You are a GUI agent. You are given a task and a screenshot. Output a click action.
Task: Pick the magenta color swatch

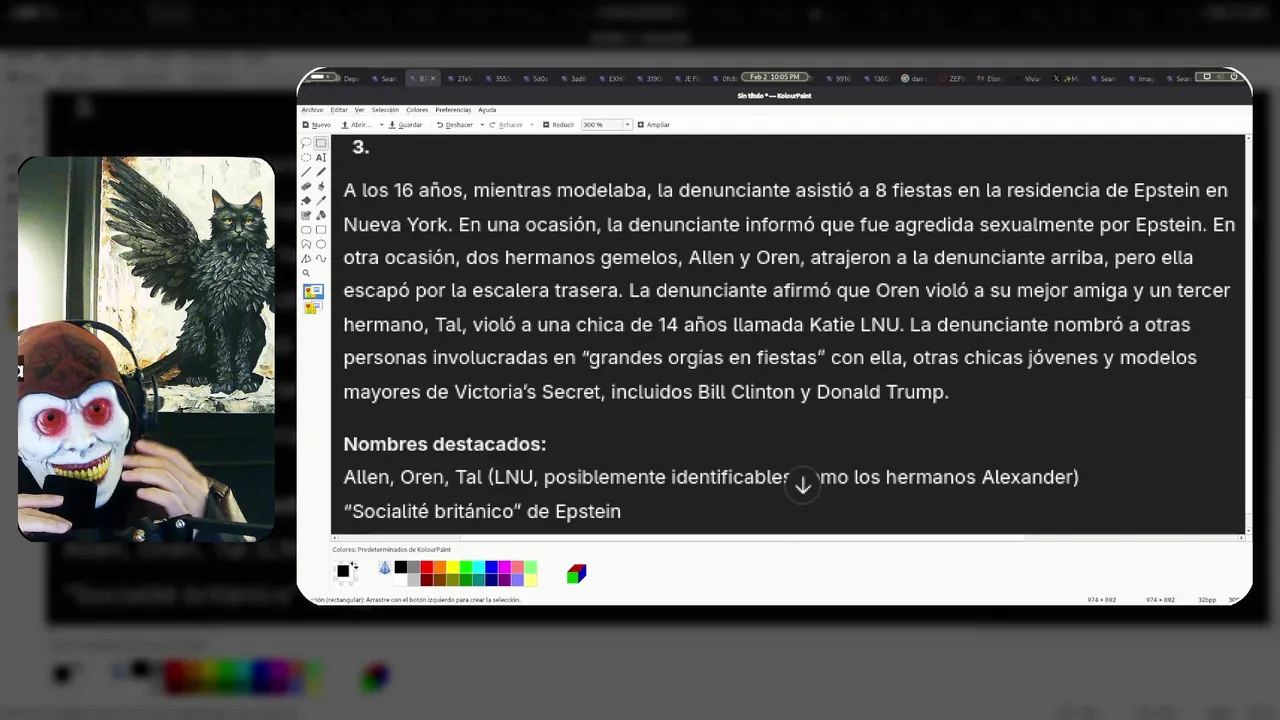point(505,567)
